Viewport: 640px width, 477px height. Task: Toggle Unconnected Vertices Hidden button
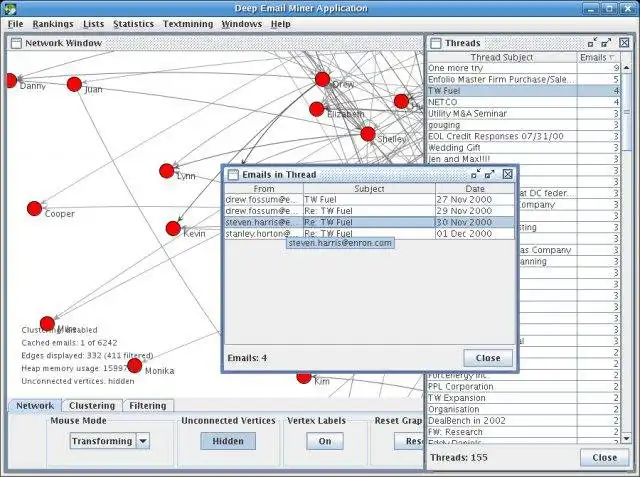click(228, 441)
